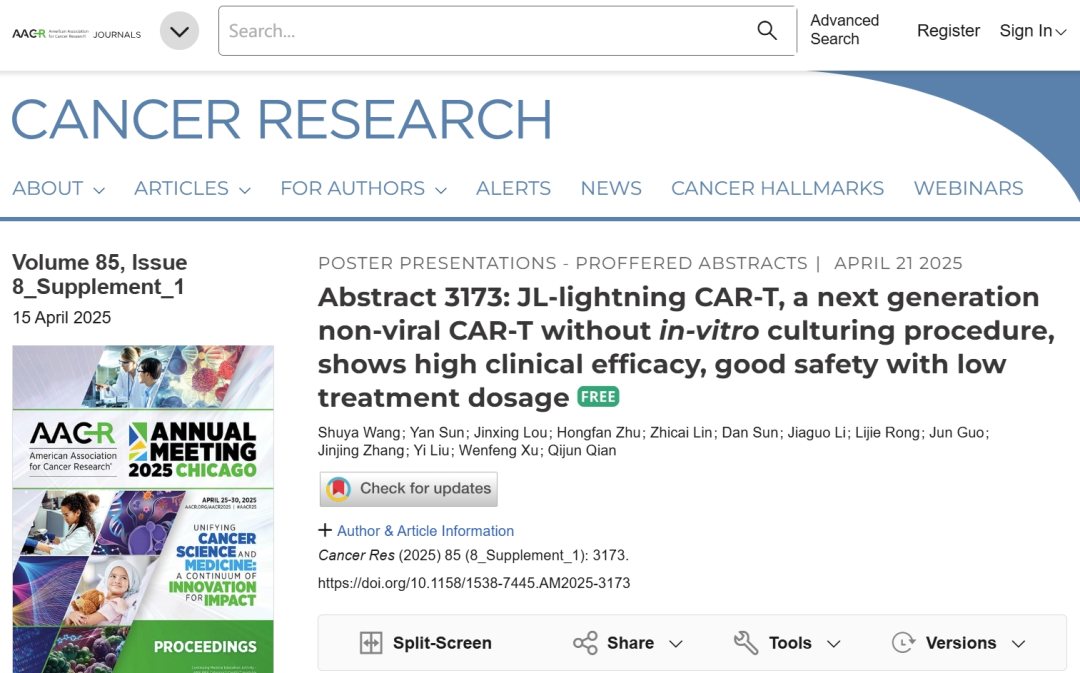Click the Versions clock icon
This screenshot has width=1080, height=673.
903,643
